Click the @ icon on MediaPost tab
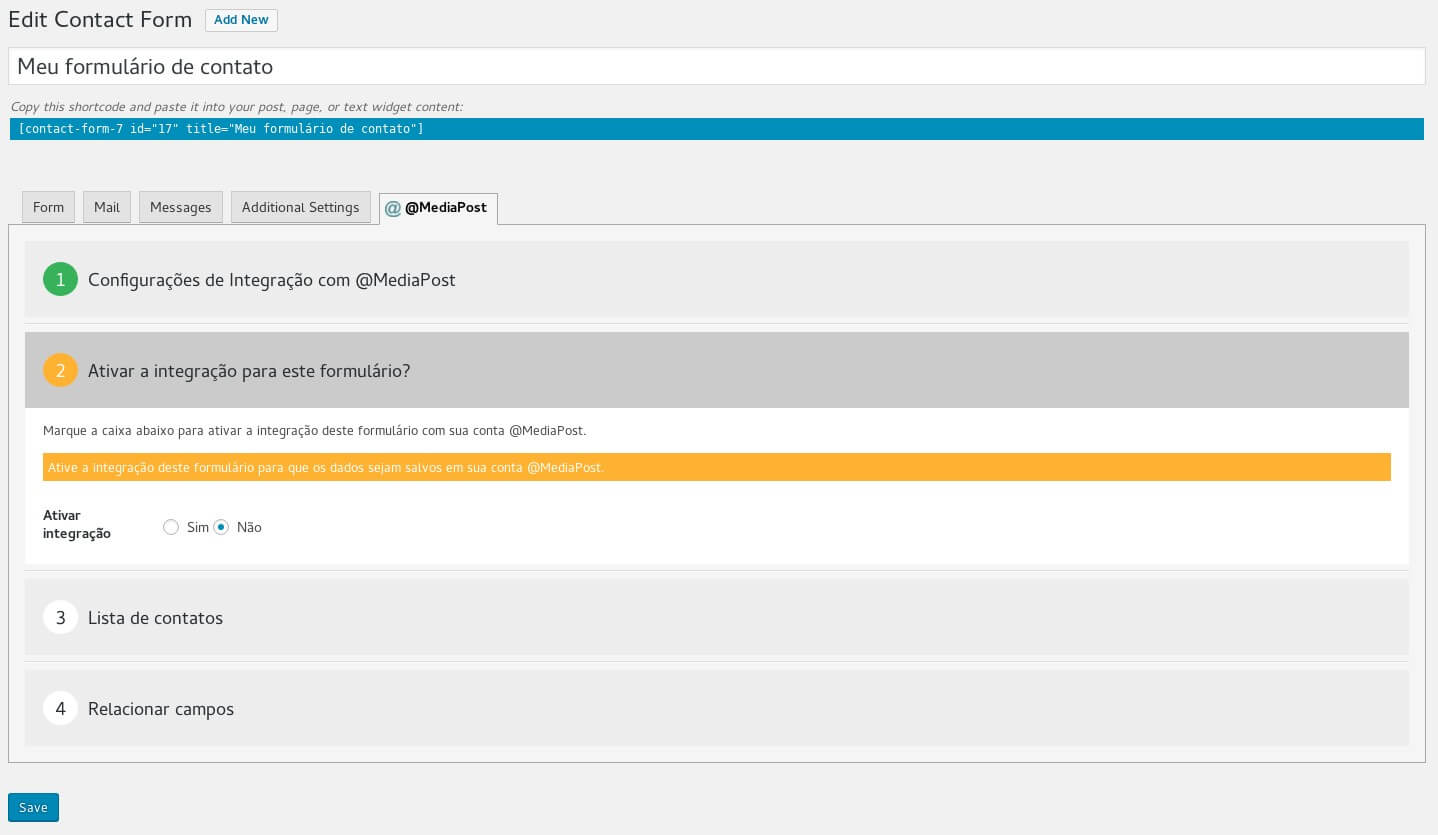This screenshot has width=1438, height=835. point(393,209)
